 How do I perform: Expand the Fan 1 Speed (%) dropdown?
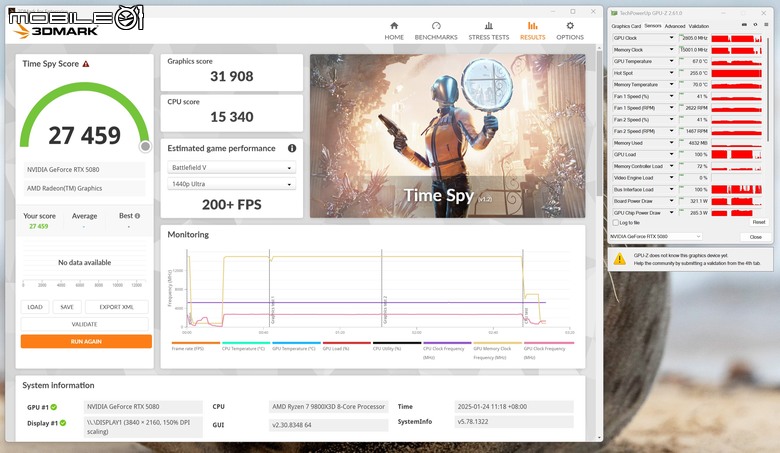[671, 96]
